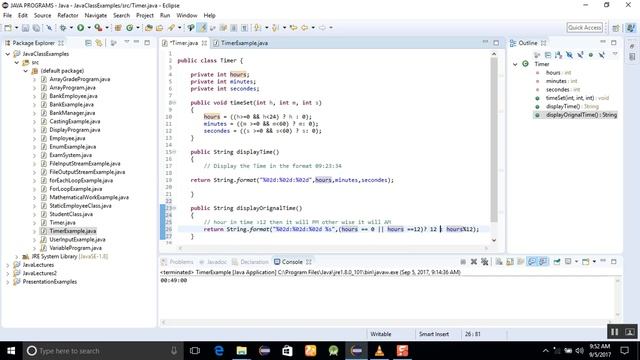Viewport: 640px width, 360px height.
Task: Click Collapse All in Package Explorer
Action: (88, 43)
